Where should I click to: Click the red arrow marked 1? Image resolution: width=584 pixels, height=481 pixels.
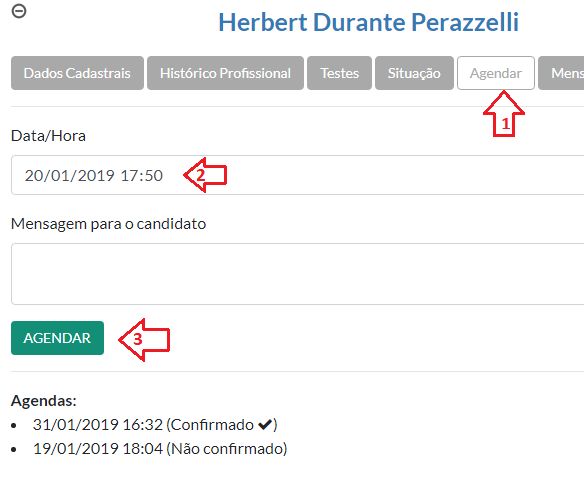[x=504, y=114]
